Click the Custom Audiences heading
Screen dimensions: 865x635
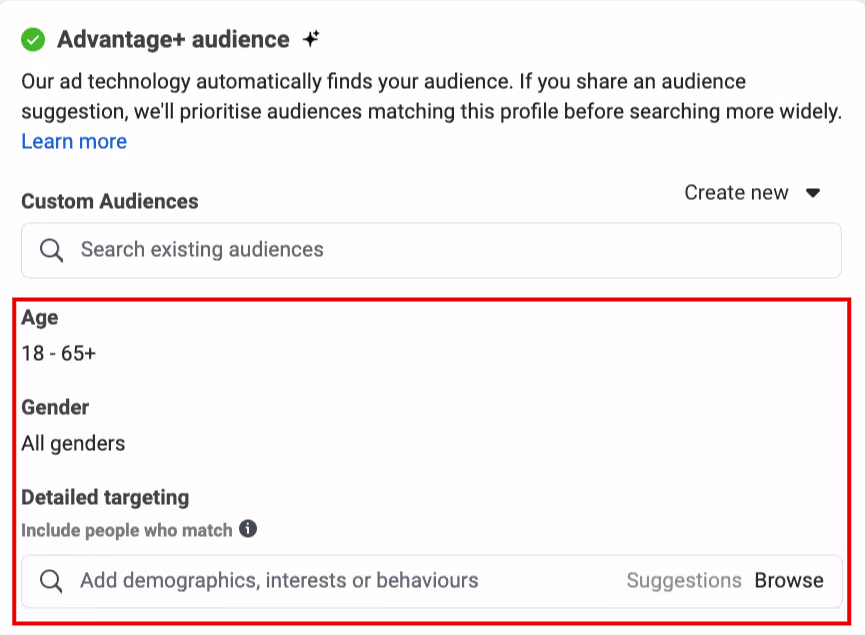(x=110, y=201)
